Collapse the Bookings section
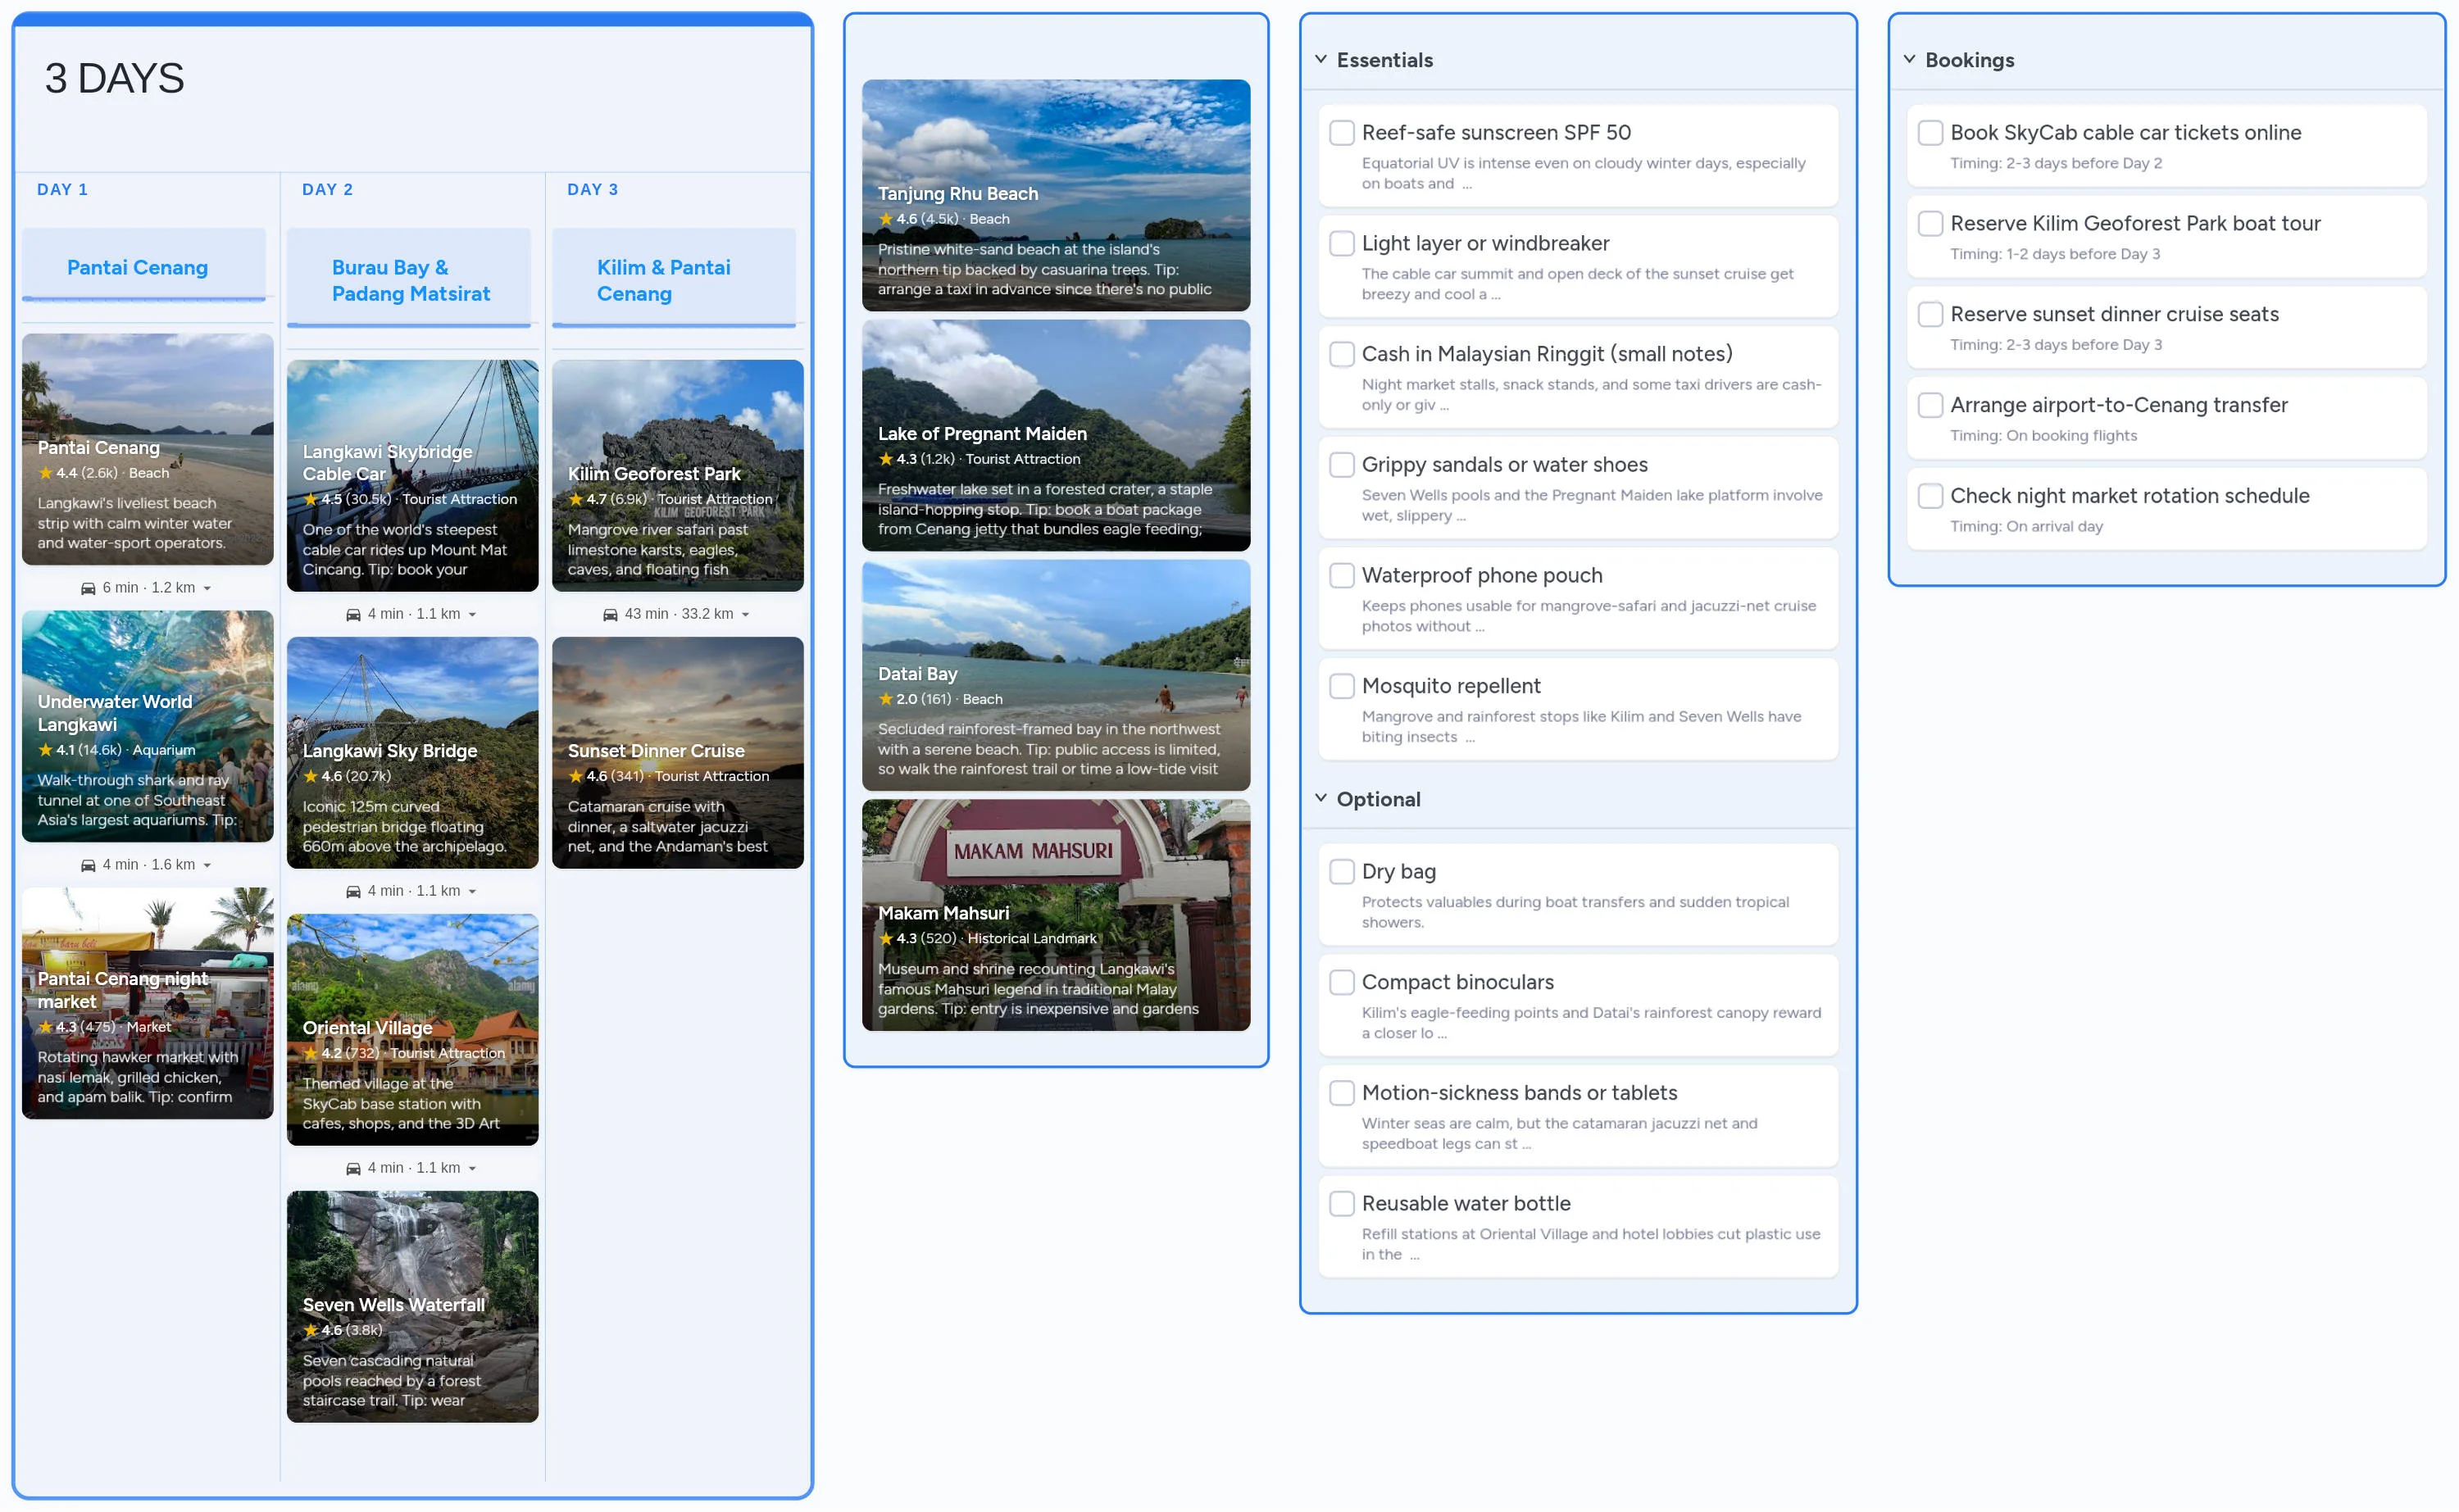The image size is (2459, 1512). tap(1909, 60)
